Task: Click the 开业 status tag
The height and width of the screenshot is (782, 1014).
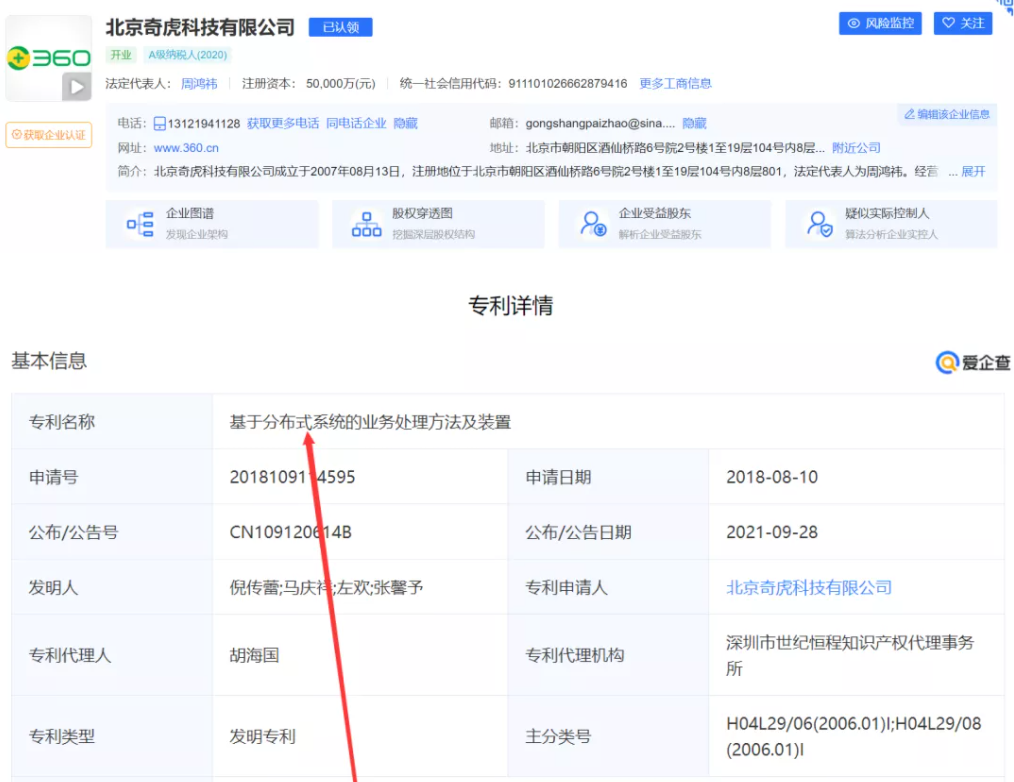Action: click(120, 55)
